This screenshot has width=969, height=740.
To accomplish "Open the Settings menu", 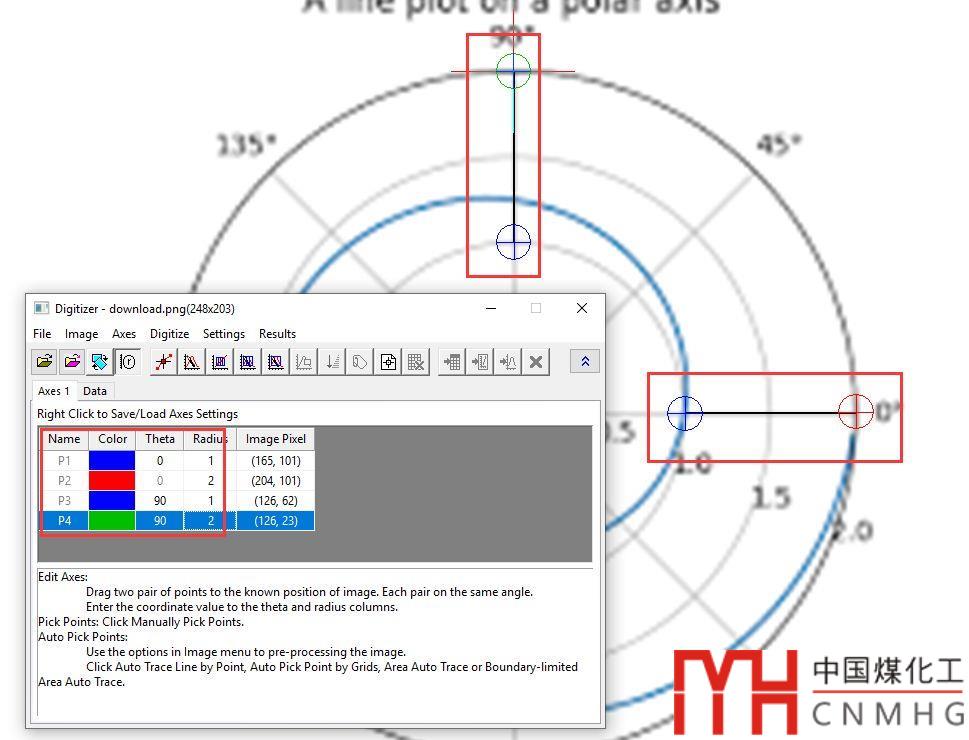I will 224,334.
